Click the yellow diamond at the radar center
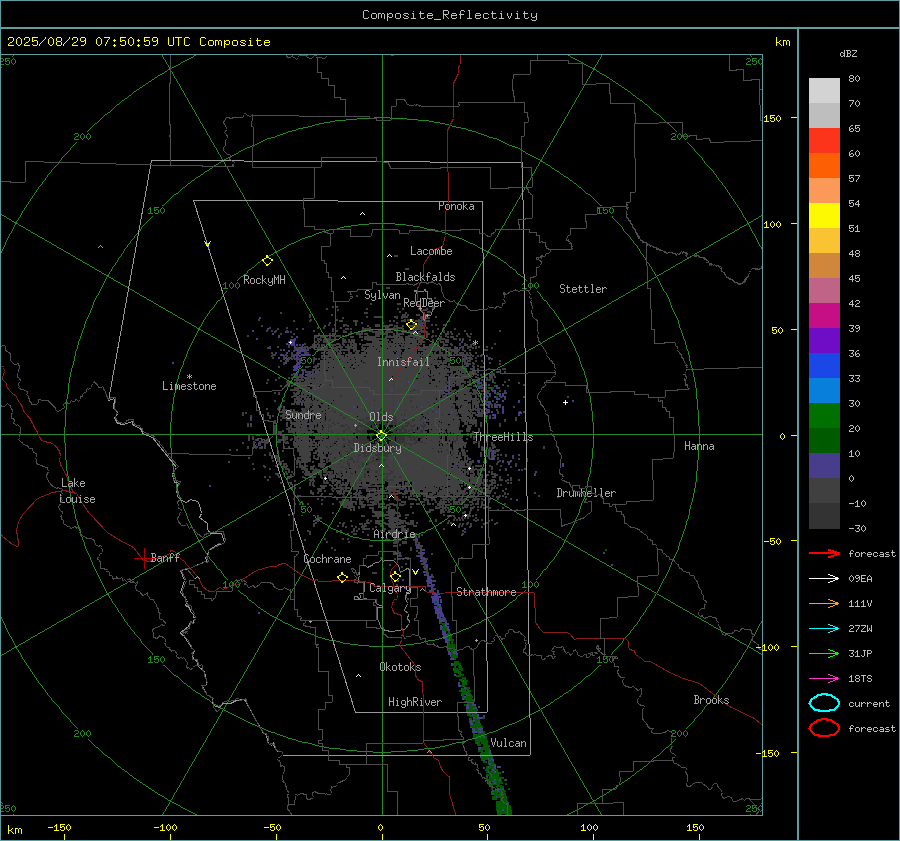This screenshot has height=841, width=900. [381, 435]
